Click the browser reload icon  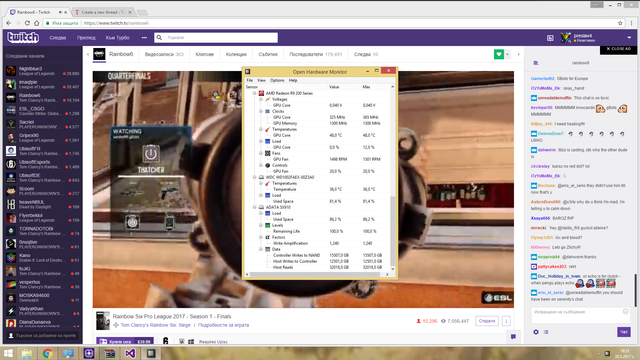[27, 23]
